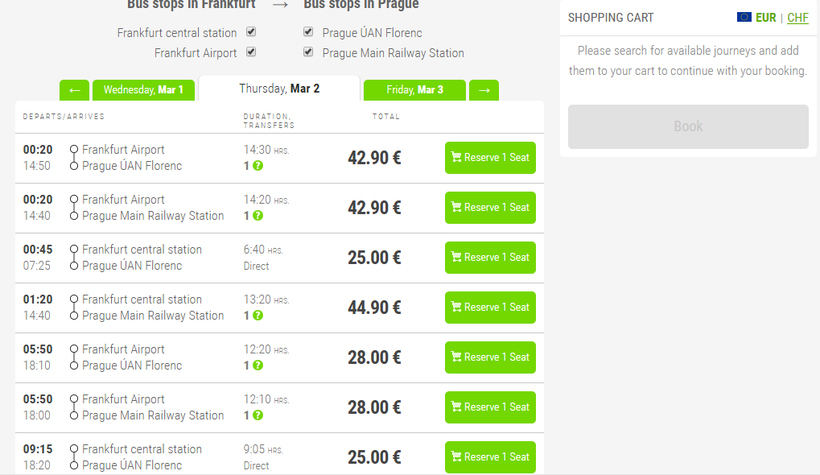
Task: Select the Friday, Mar 3 tab
Action: [414, 90]
